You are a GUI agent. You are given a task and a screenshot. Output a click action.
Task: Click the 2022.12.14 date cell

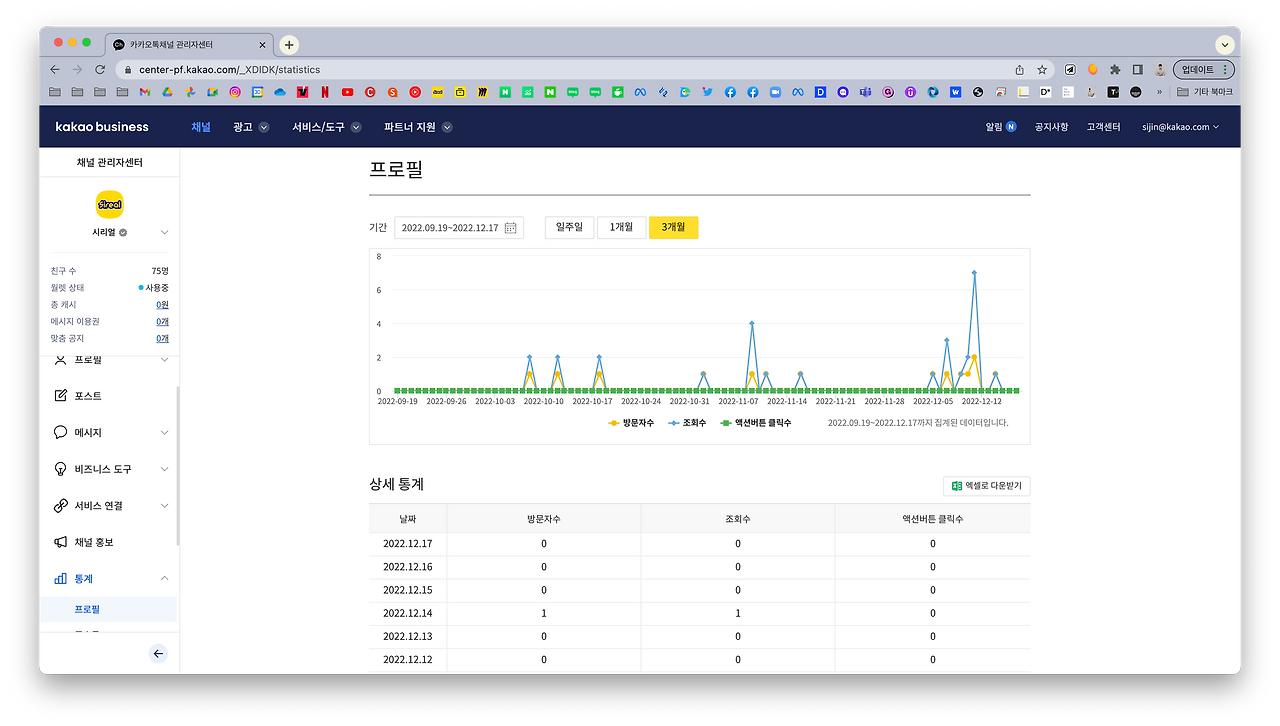tap(408, 613)
